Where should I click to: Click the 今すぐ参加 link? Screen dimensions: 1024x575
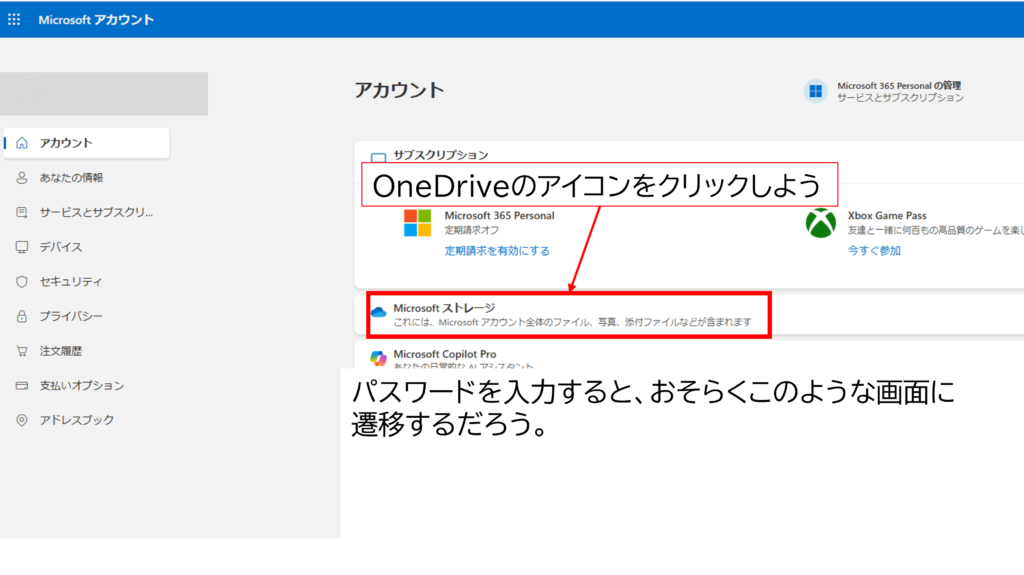(874, 251)
